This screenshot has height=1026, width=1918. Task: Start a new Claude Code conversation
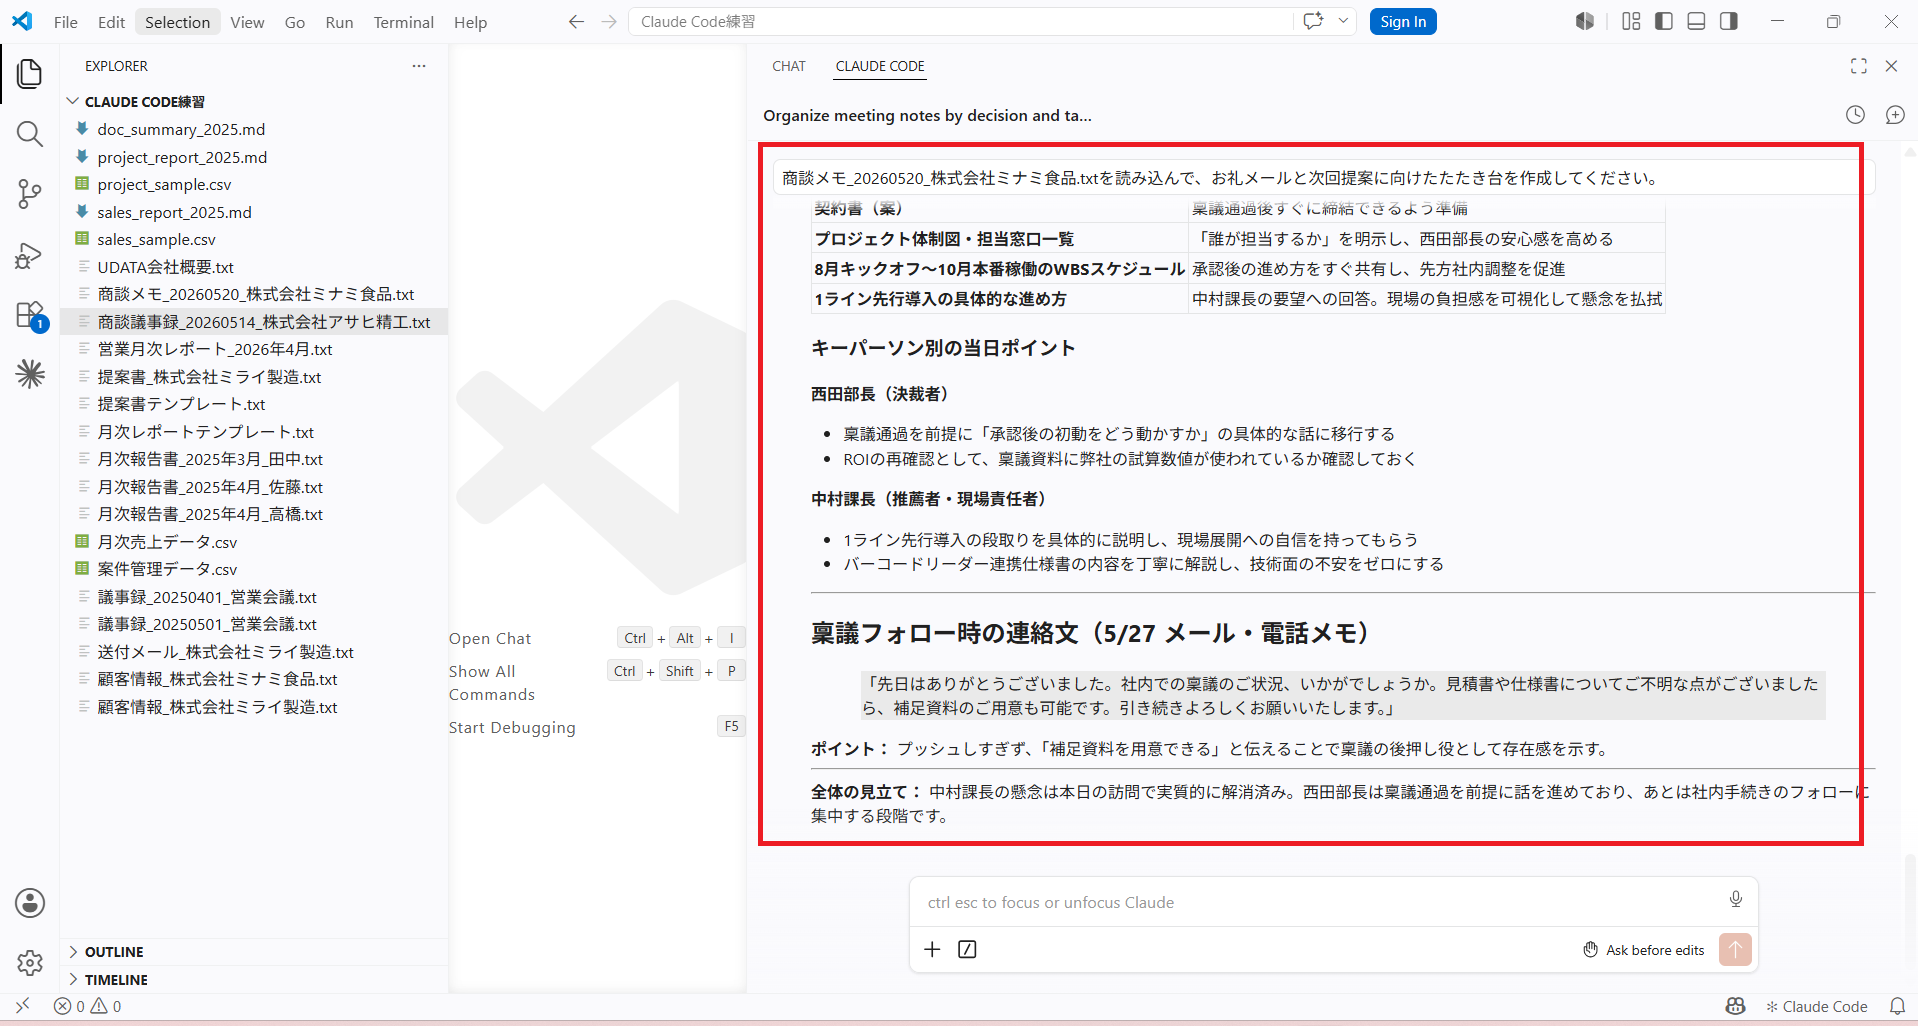(x=1895, y=115)
